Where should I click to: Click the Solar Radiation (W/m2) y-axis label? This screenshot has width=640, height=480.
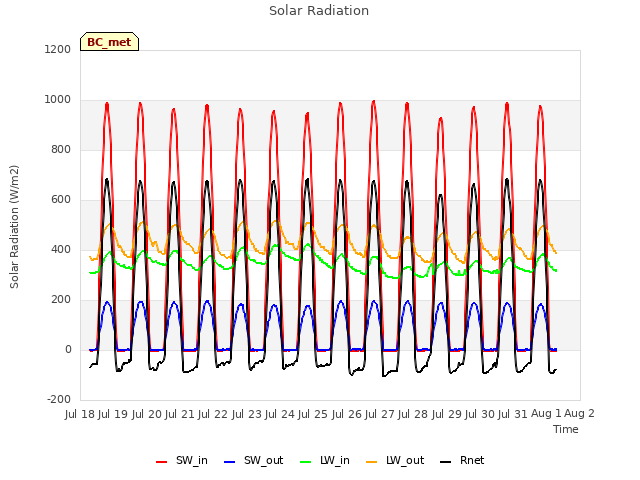(14, 227)
